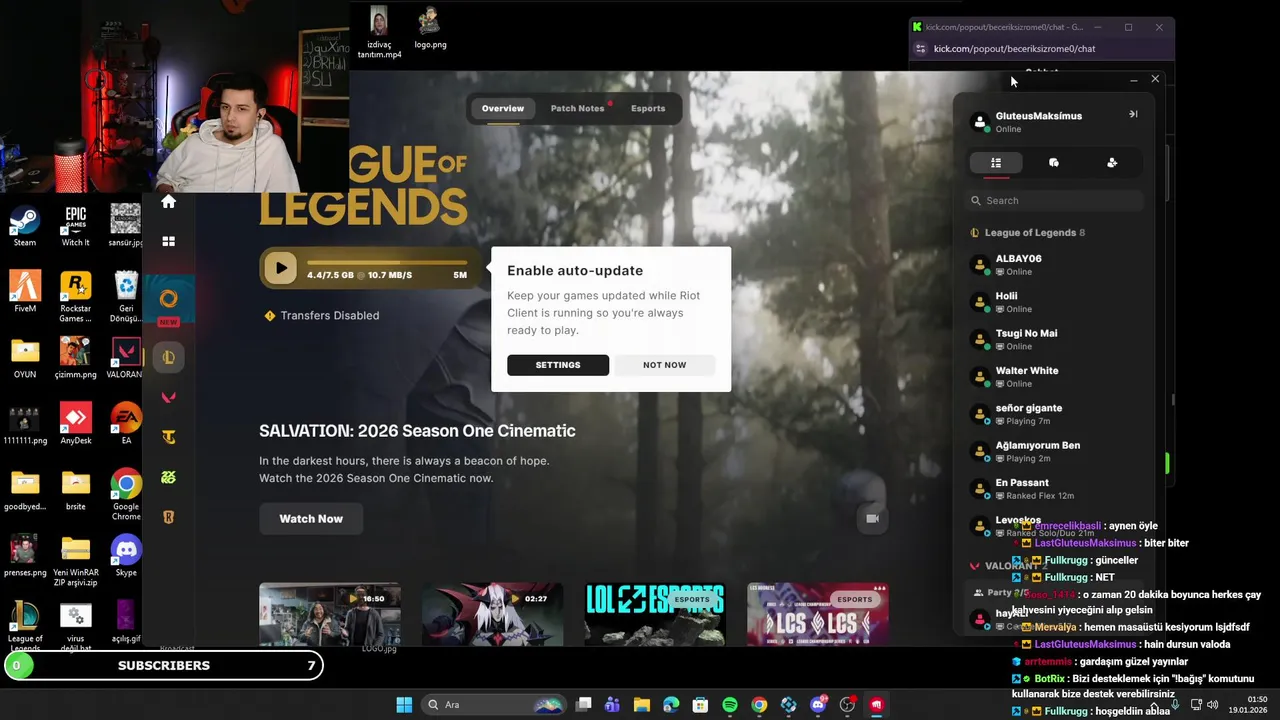This screenshot has height=720, width=1280.
Task: Open the Riot Client home icon
Action: pyautogui.click(x=168, y=202)
